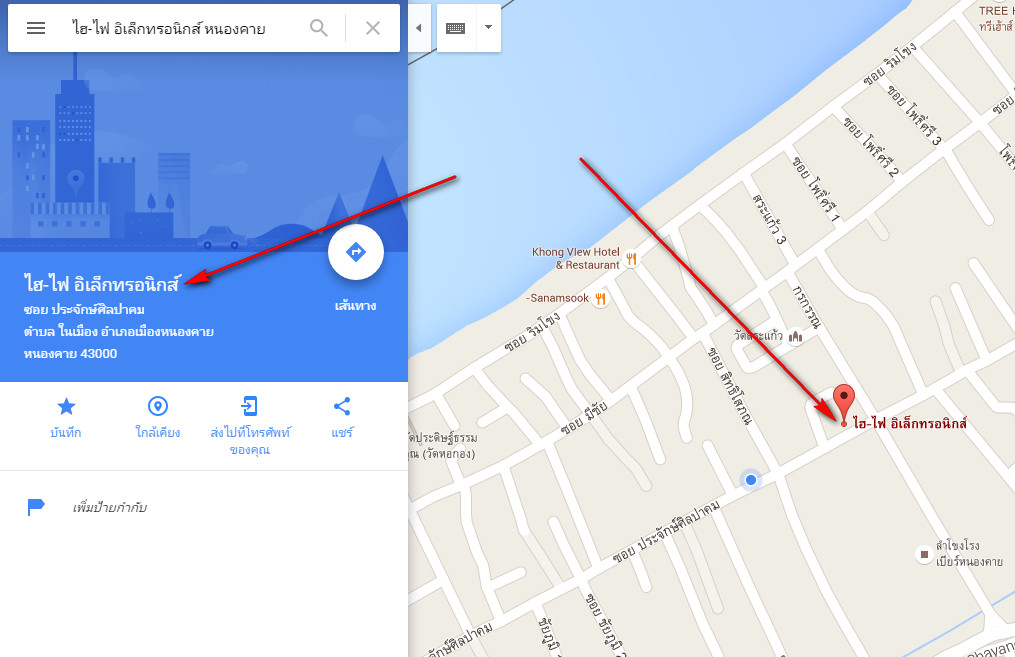
Task: Collapse the side panel arrow
Action: 419,28
